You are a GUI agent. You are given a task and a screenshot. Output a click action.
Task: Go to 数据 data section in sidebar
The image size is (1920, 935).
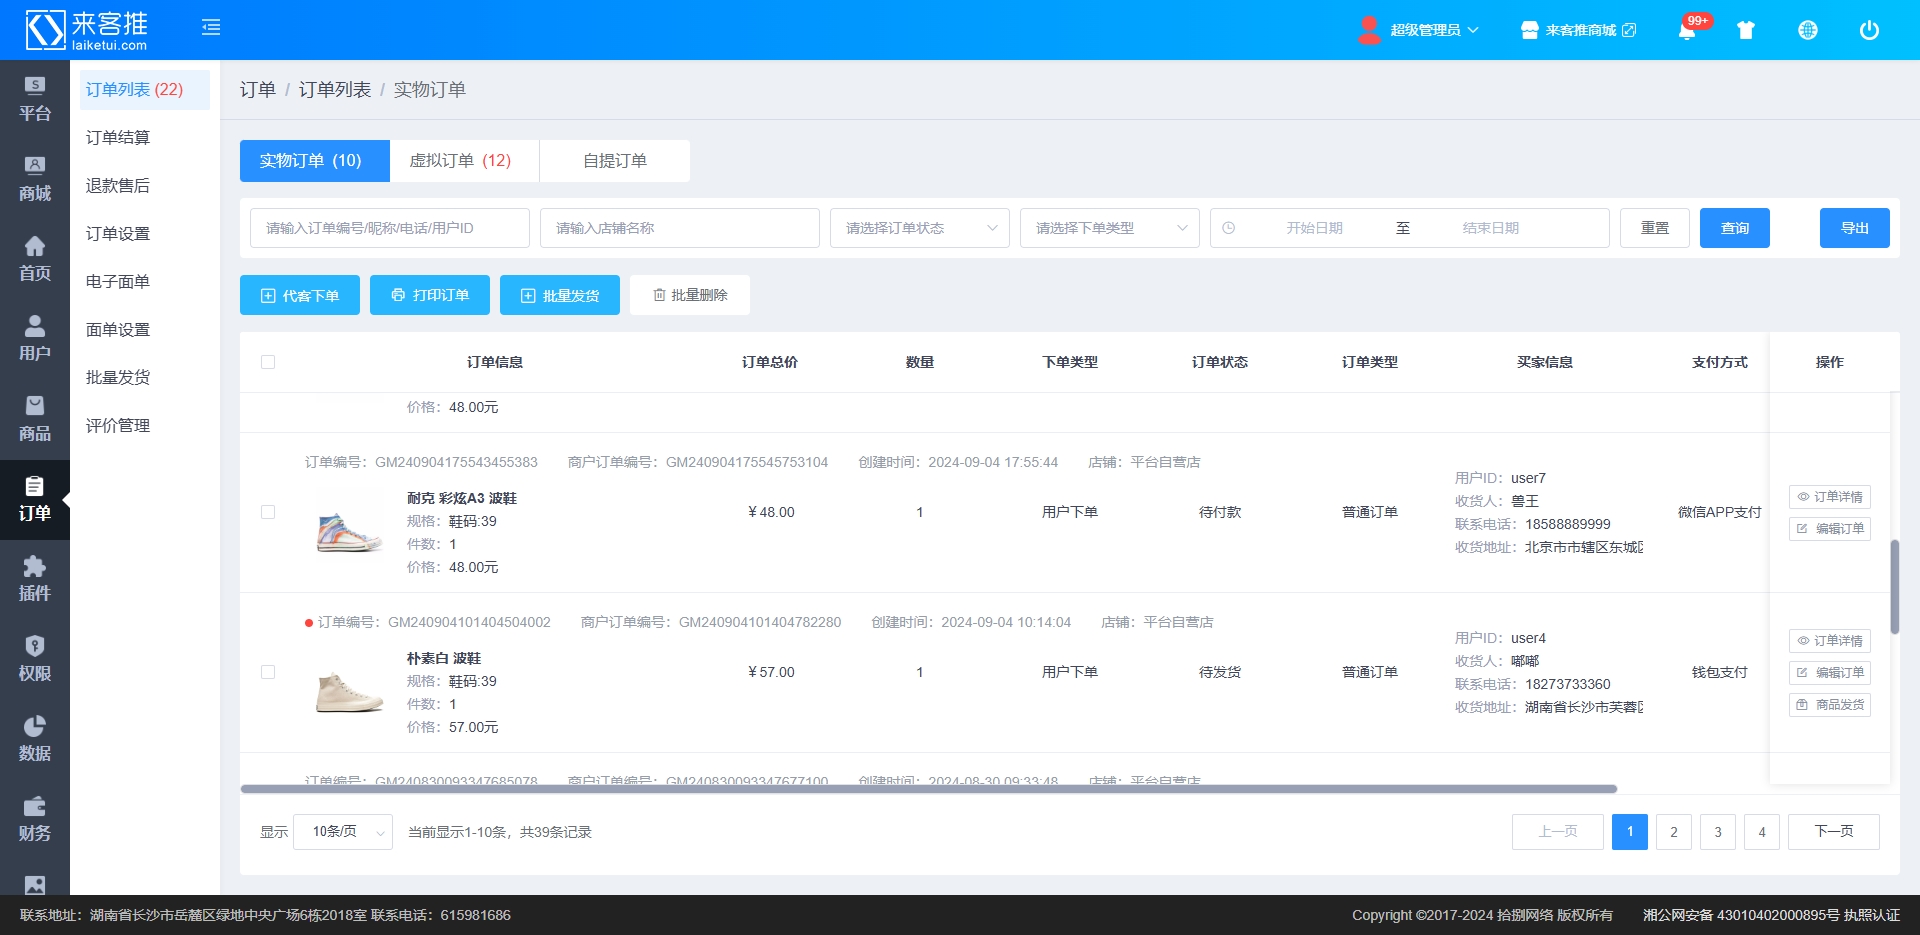click(35, 739)
